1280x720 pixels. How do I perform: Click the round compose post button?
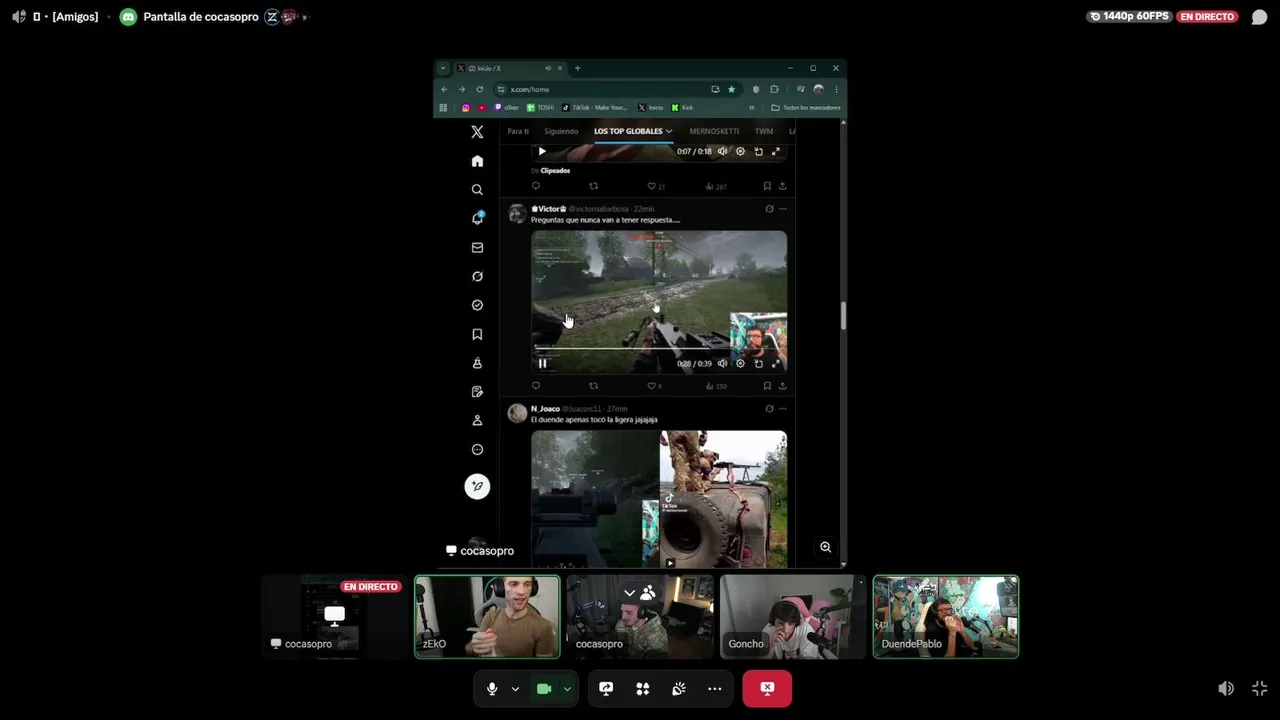pos(477,486)
